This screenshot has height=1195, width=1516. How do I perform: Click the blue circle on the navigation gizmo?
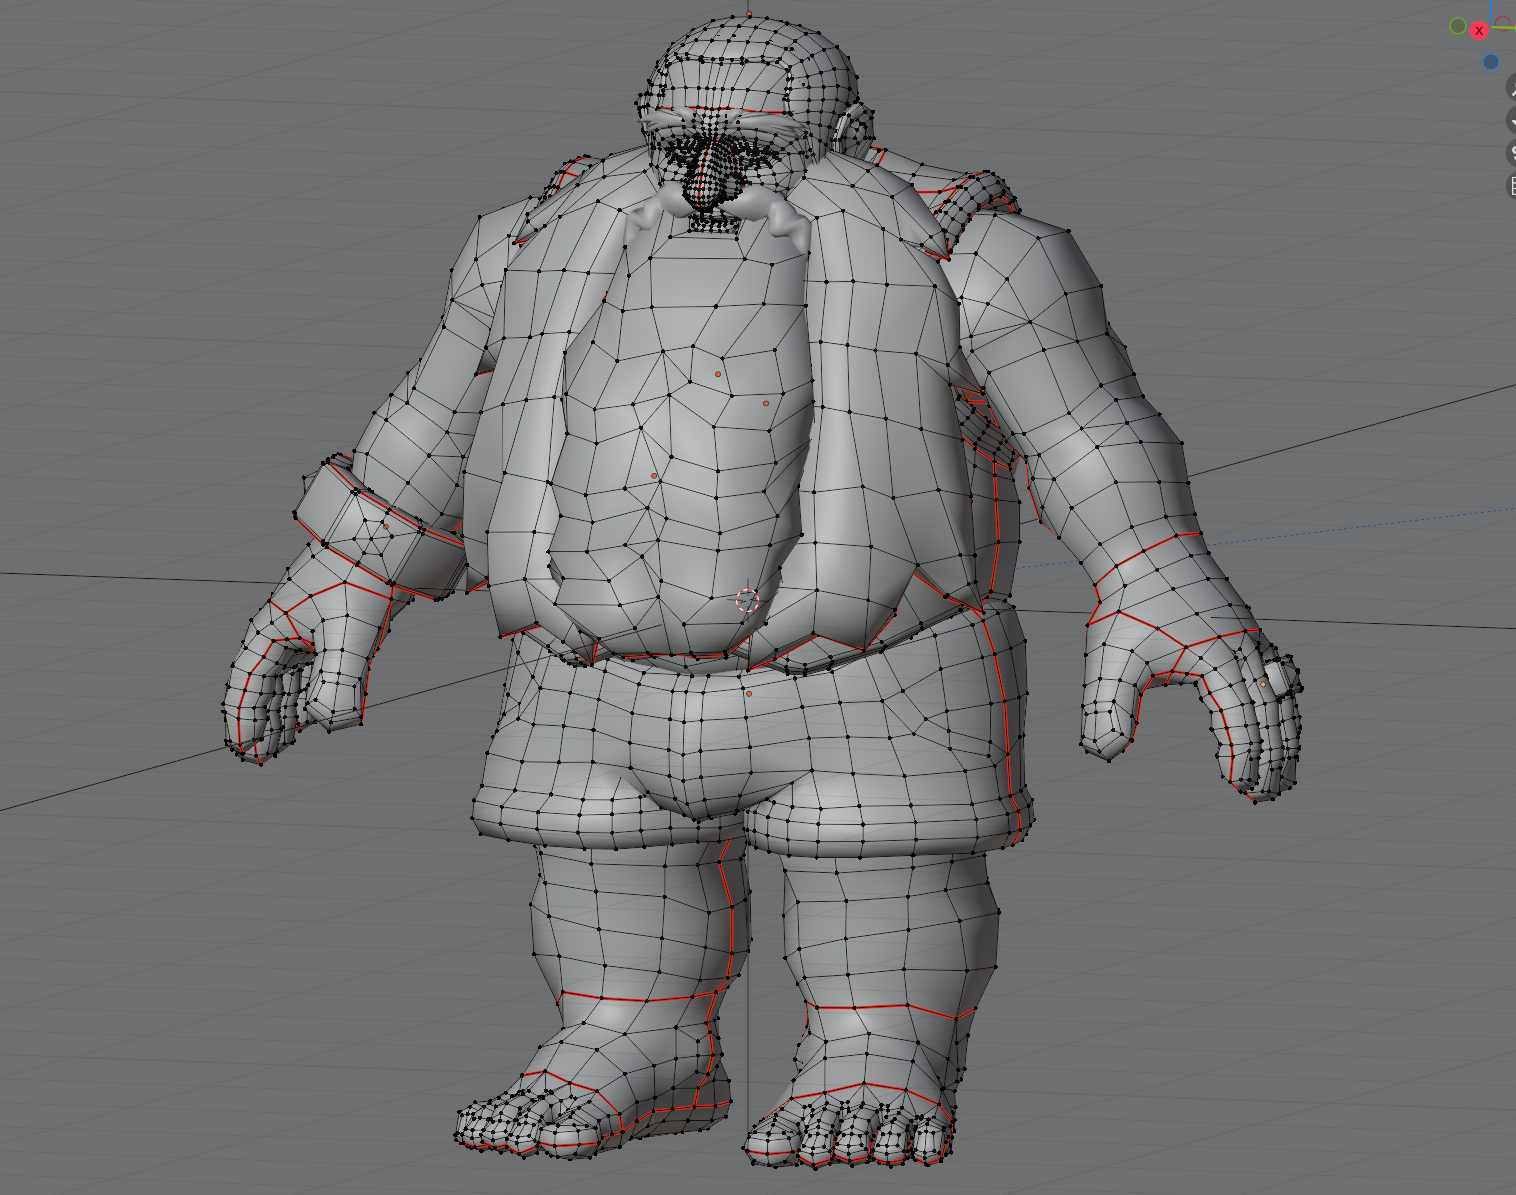pos(1491,62)
